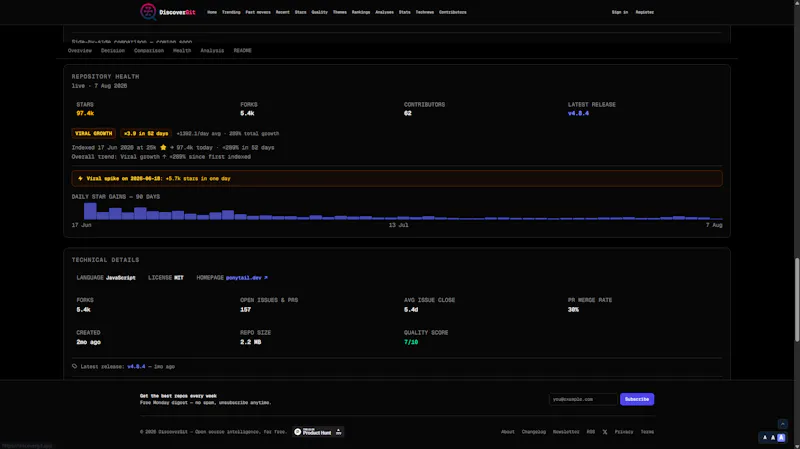Select the smallest font size A
Image resolution: width=800 pixels, height=449 pixels.
click(x=765, y=437)
